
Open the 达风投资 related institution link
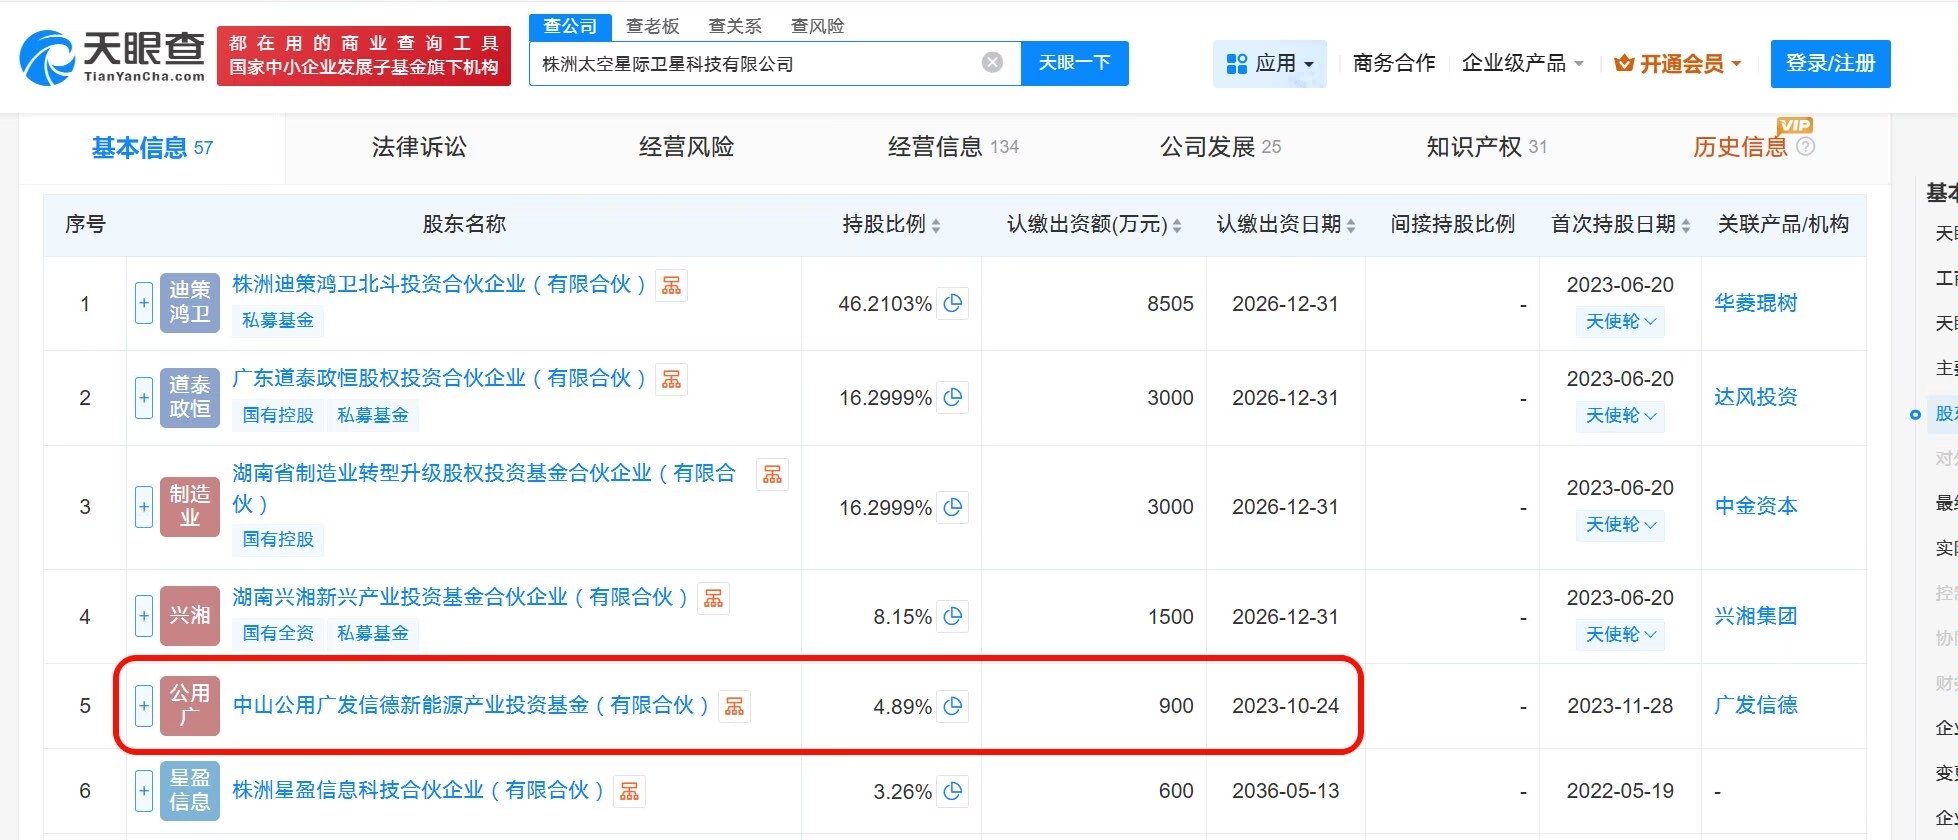[1755, 397]
